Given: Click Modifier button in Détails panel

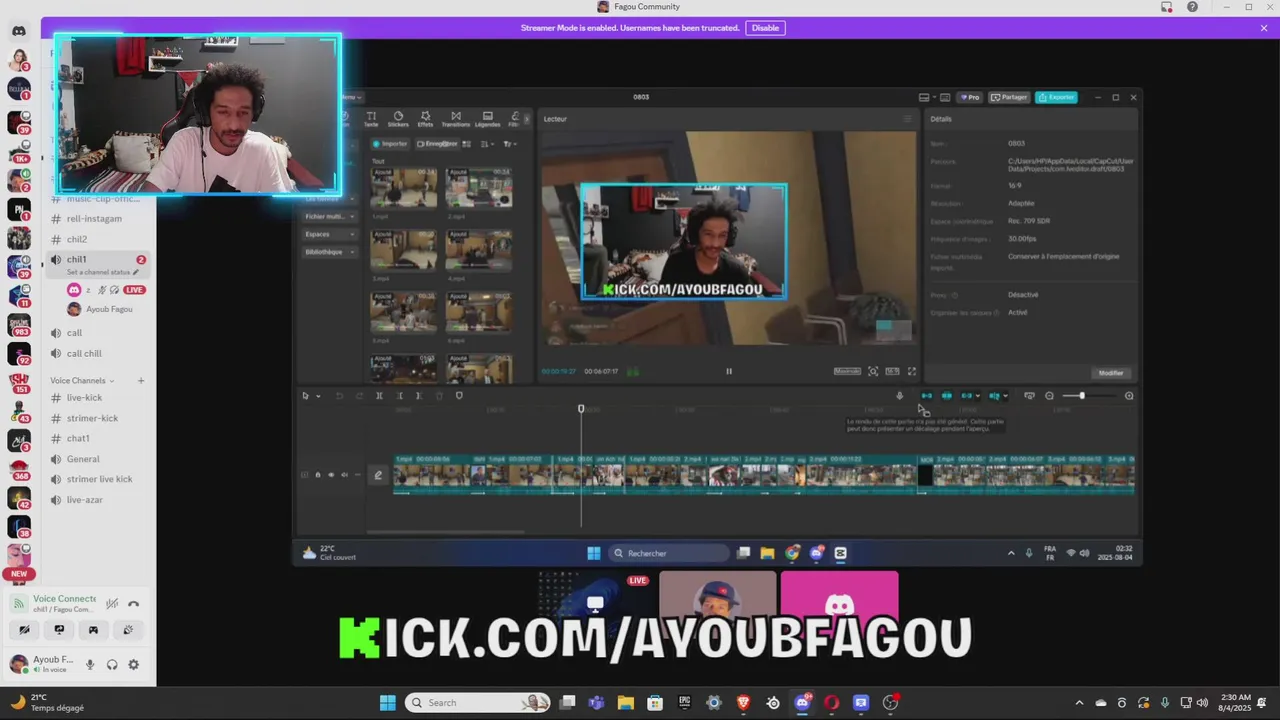Looking at the screenshot, I should coord(1111,373).
